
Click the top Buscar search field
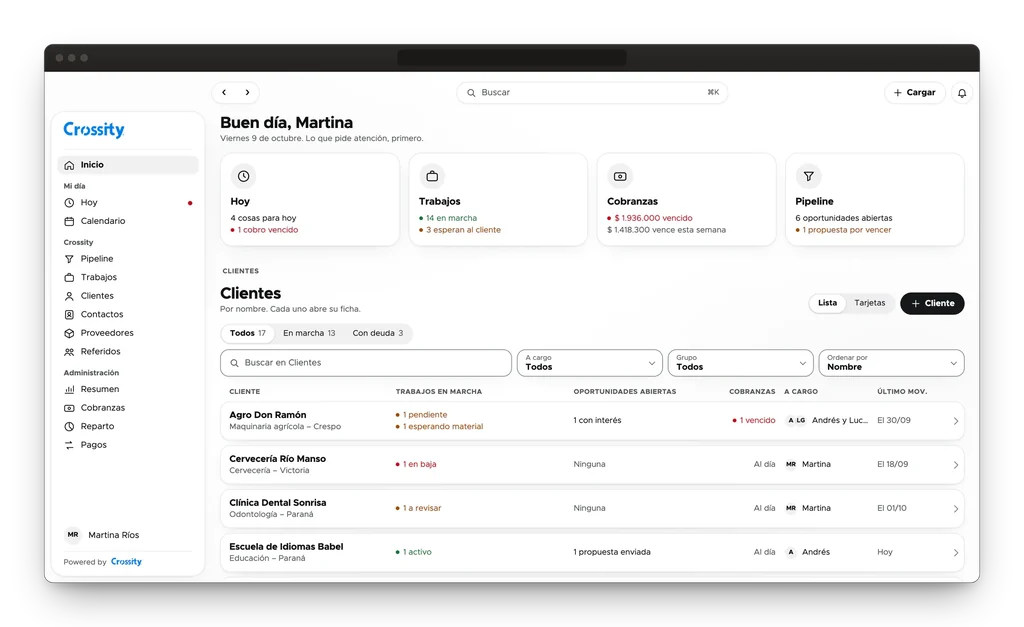(x=592, y=93)
